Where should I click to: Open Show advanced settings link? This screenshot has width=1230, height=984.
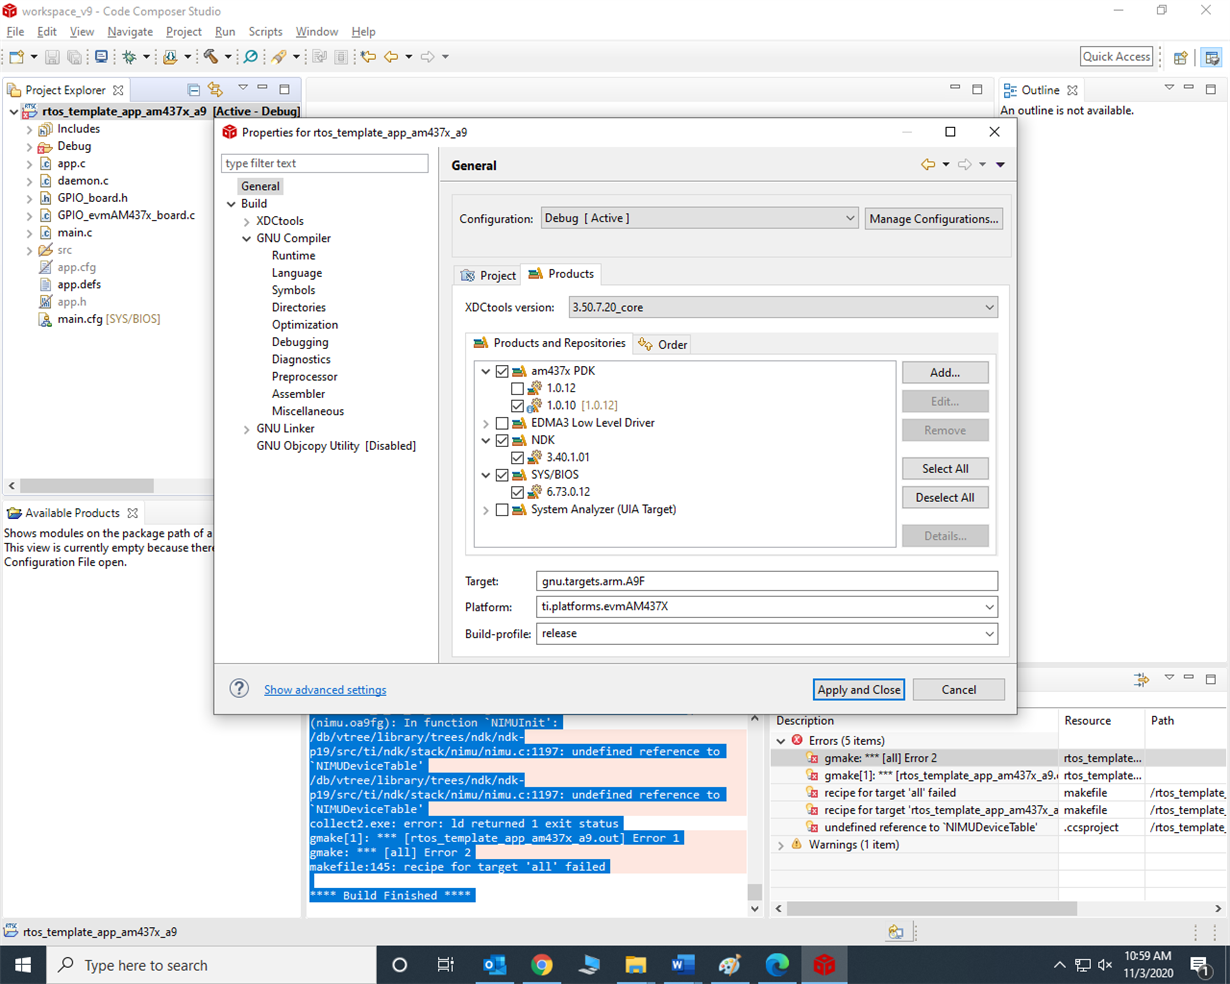tap(325, 690)
